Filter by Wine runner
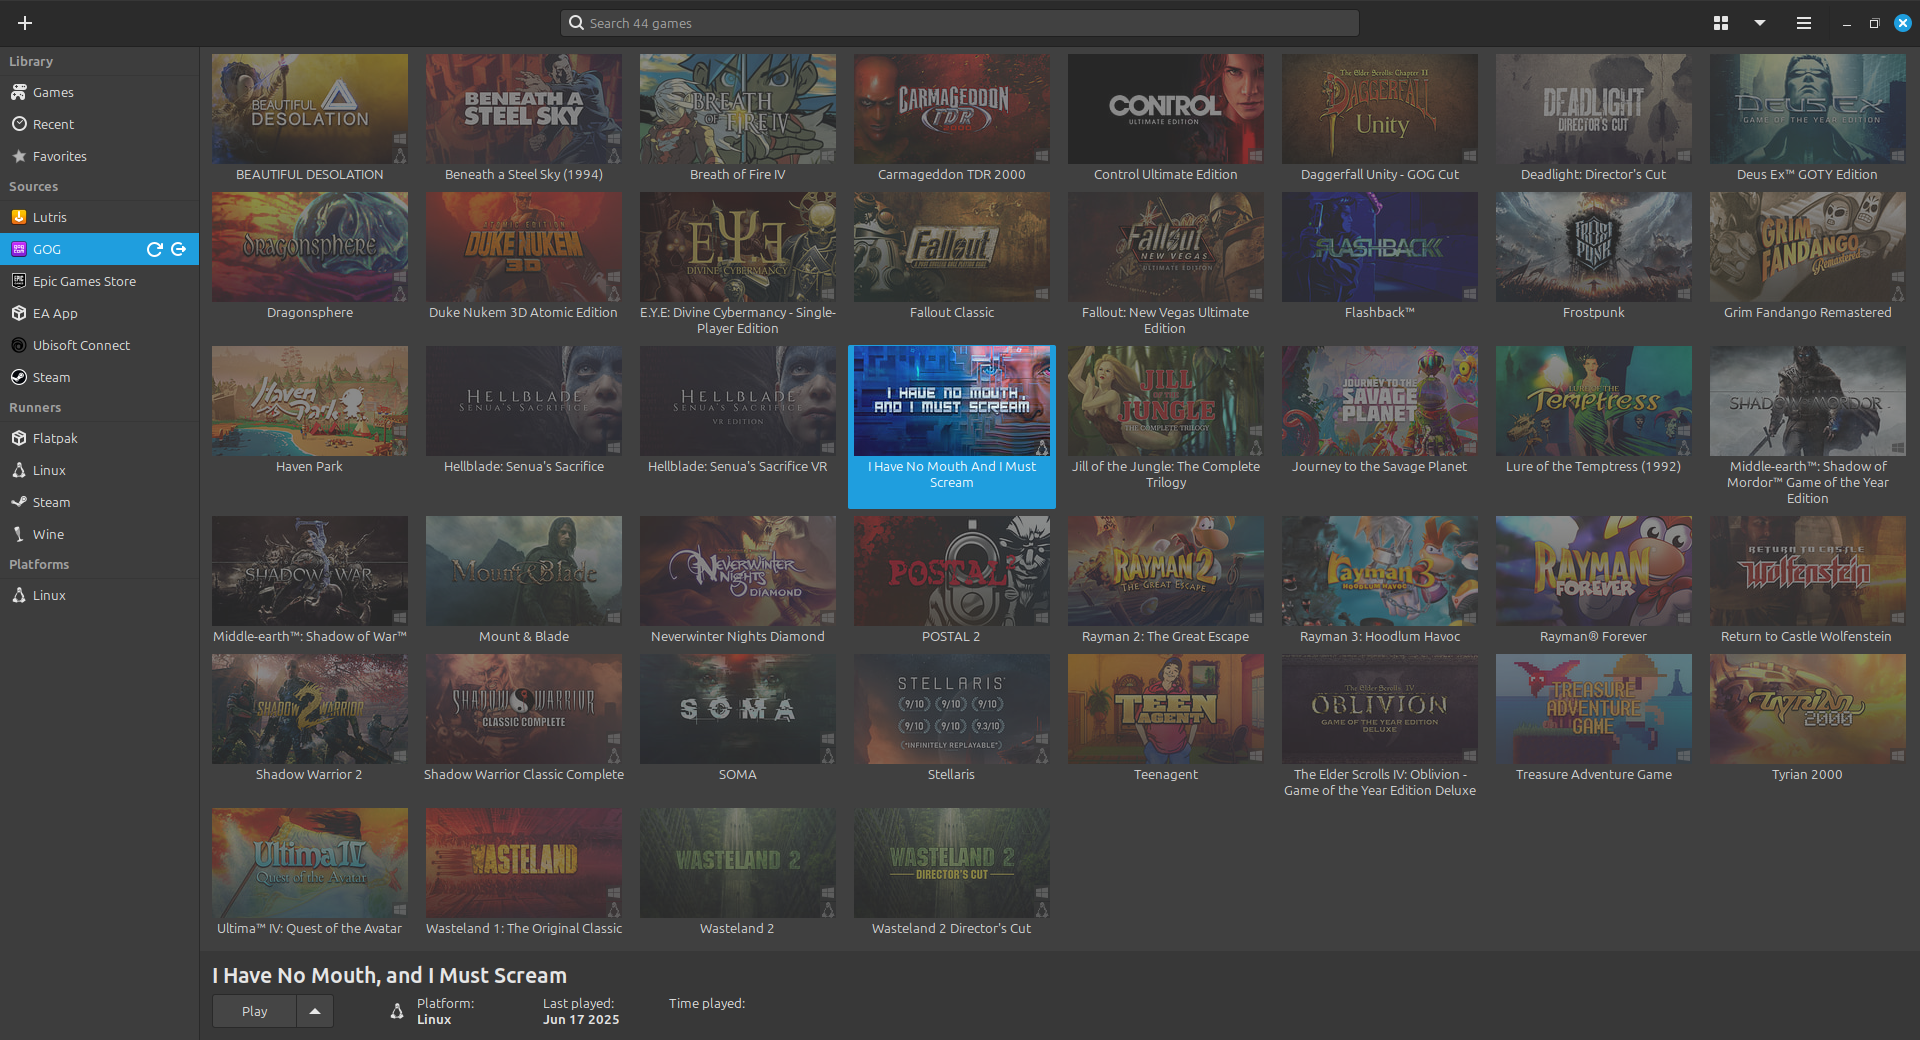The height and width of the screenshot is (1040, 1920). click(99, 534)
